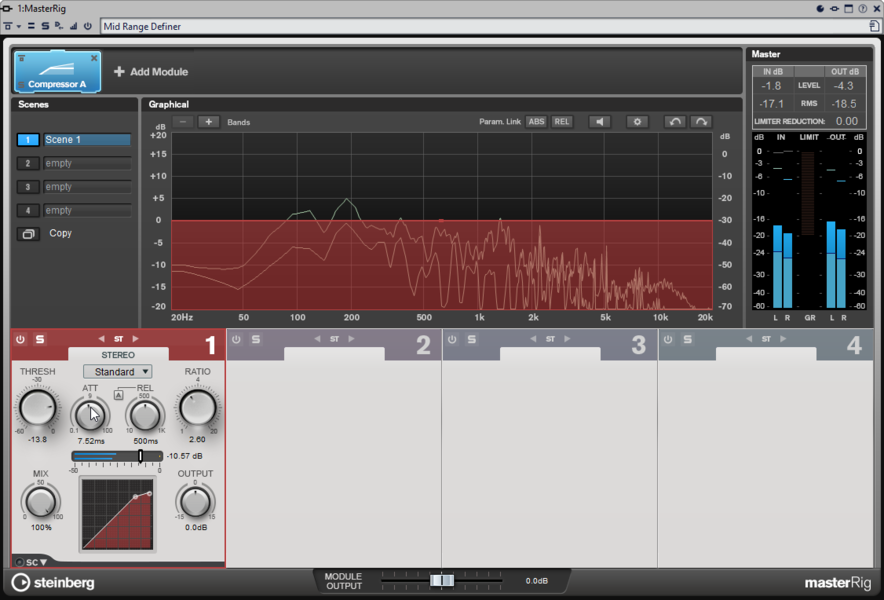Solo the Compressor A module tile
Image resolution: width=884 pixels, height=600 pixels.
[21, 85]
